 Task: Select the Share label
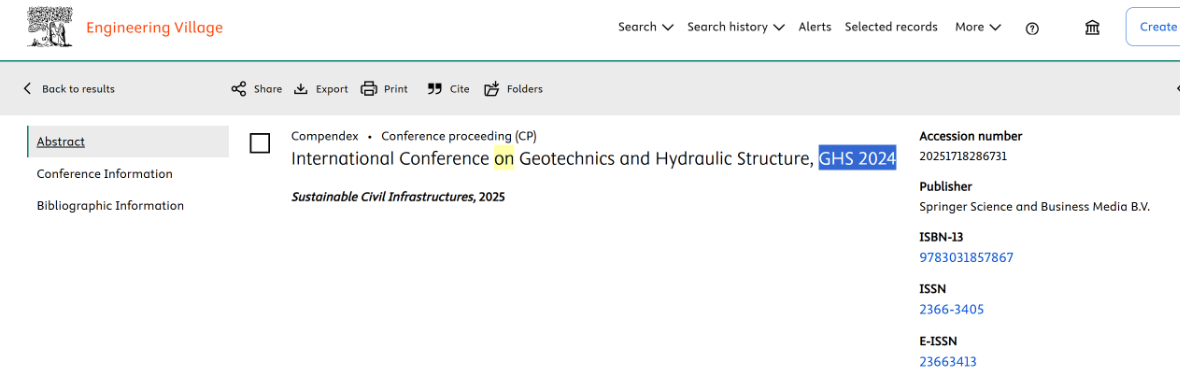268,89
